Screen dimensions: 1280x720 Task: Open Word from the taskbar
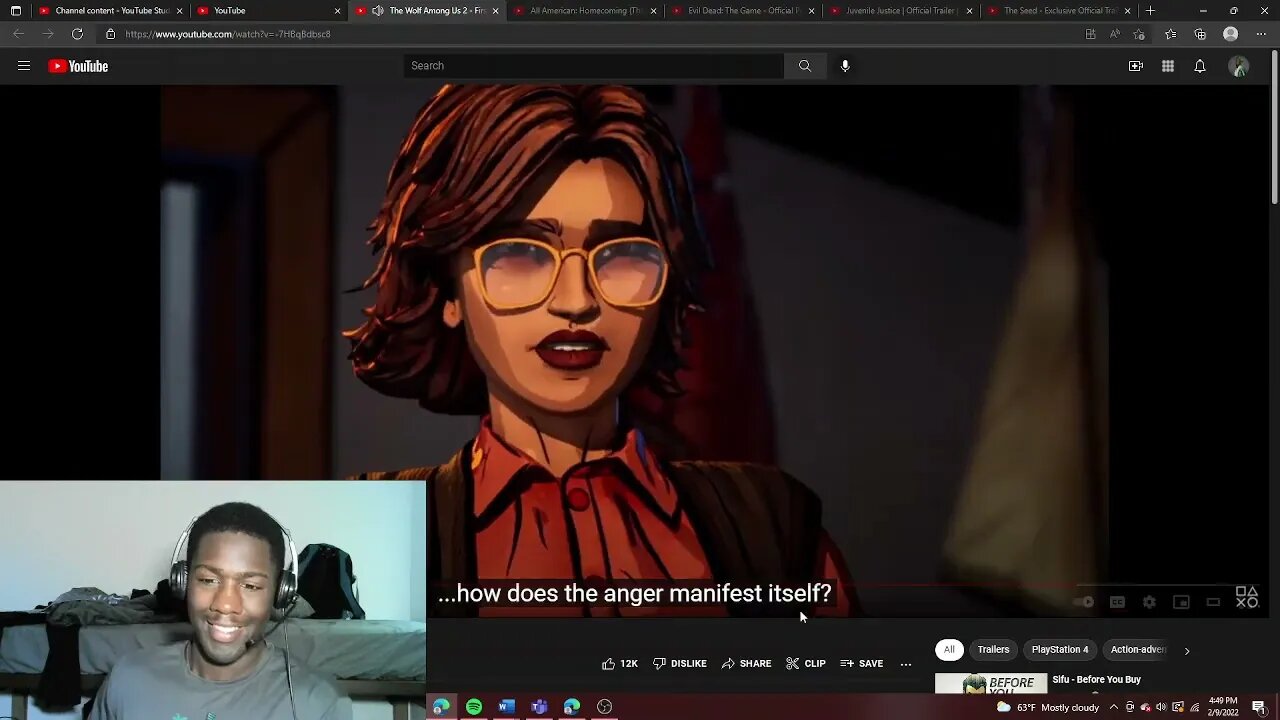(x=506, y=707)
